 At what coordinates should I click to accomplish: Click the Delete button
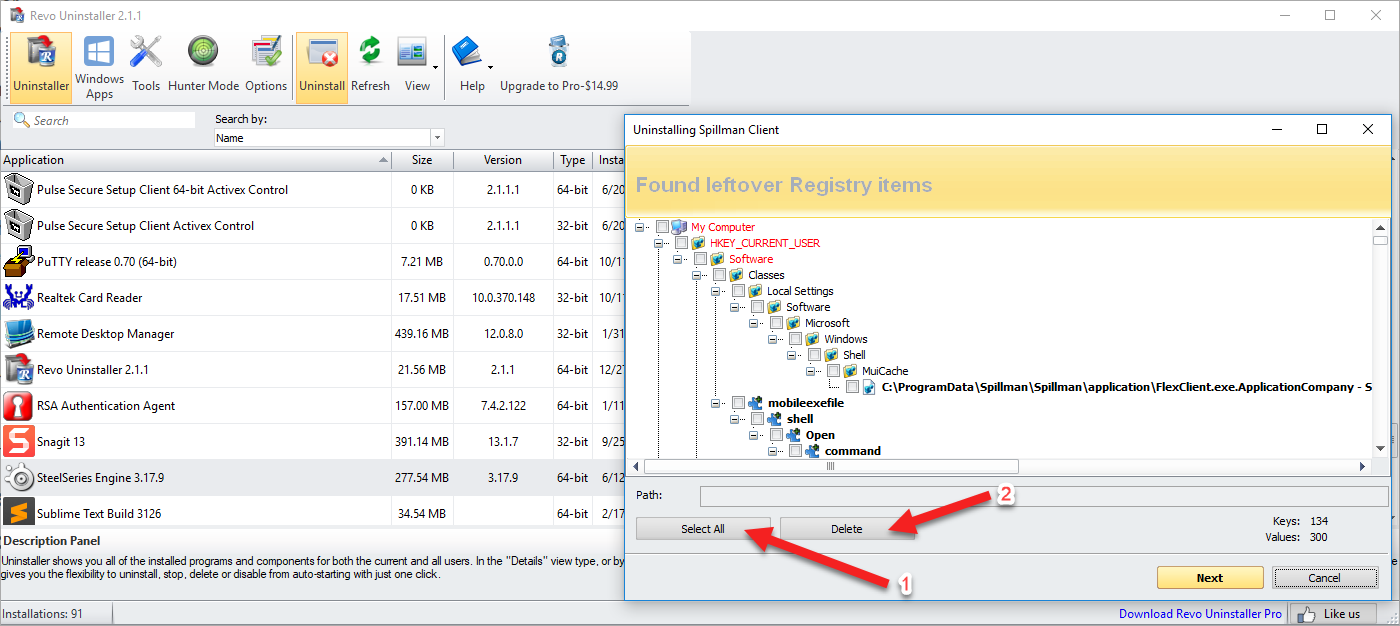[x=846, y=529]
